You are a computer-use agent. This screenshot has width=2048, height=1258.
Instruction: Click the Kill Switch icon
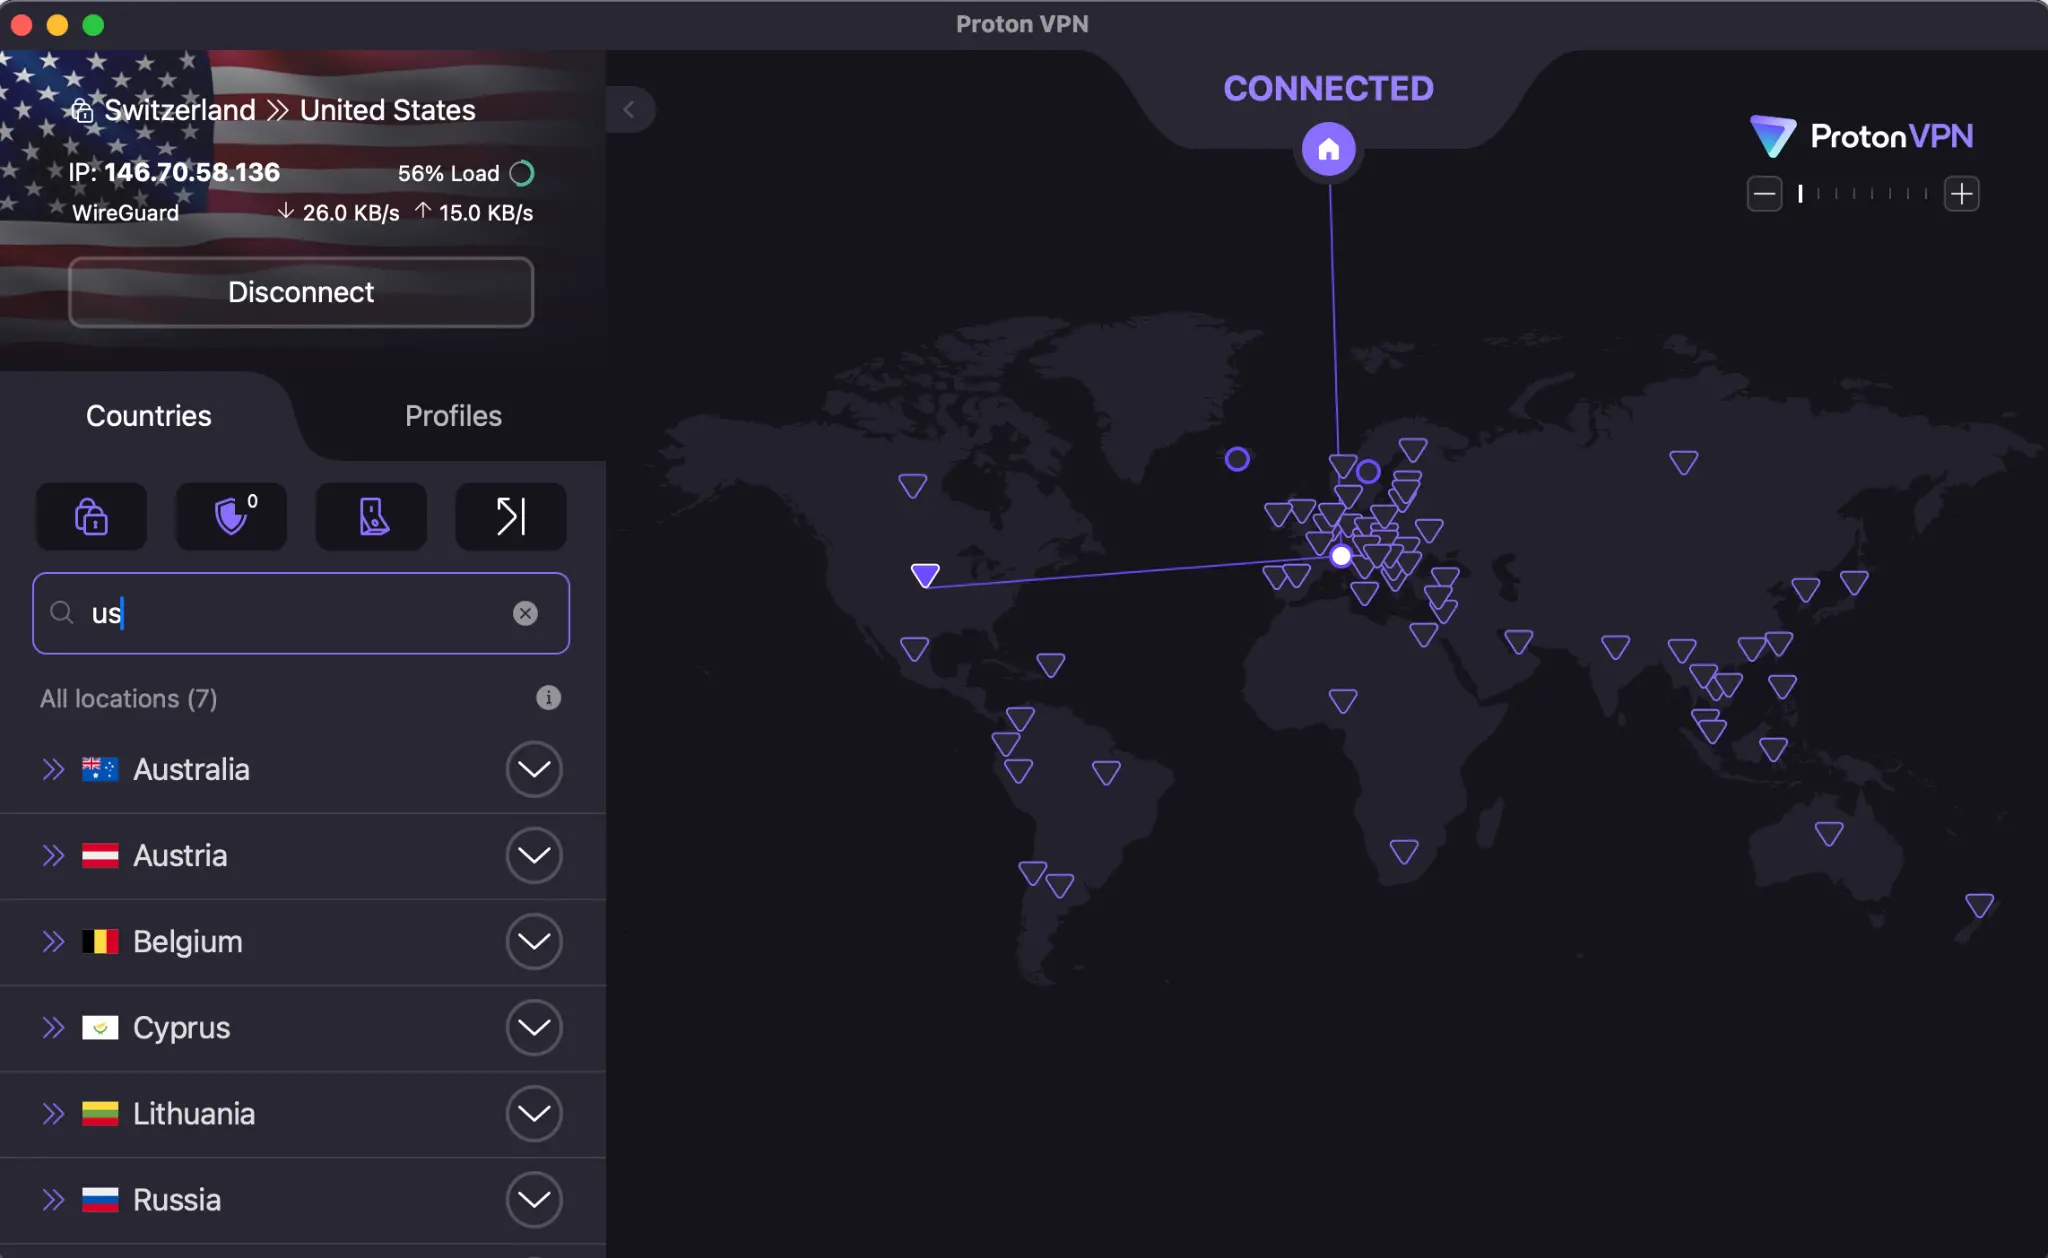point(370,517)
